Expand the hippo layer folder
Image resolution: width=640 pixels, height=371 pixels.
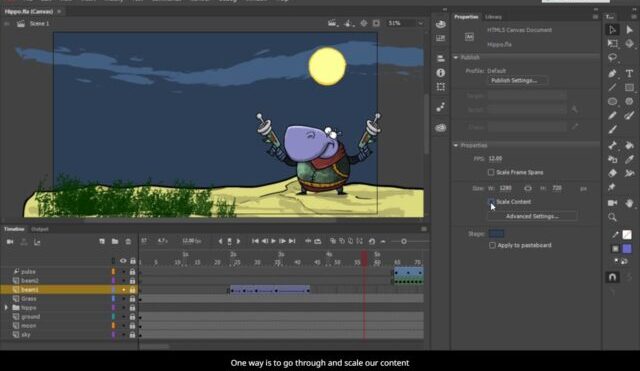(6, 308)
